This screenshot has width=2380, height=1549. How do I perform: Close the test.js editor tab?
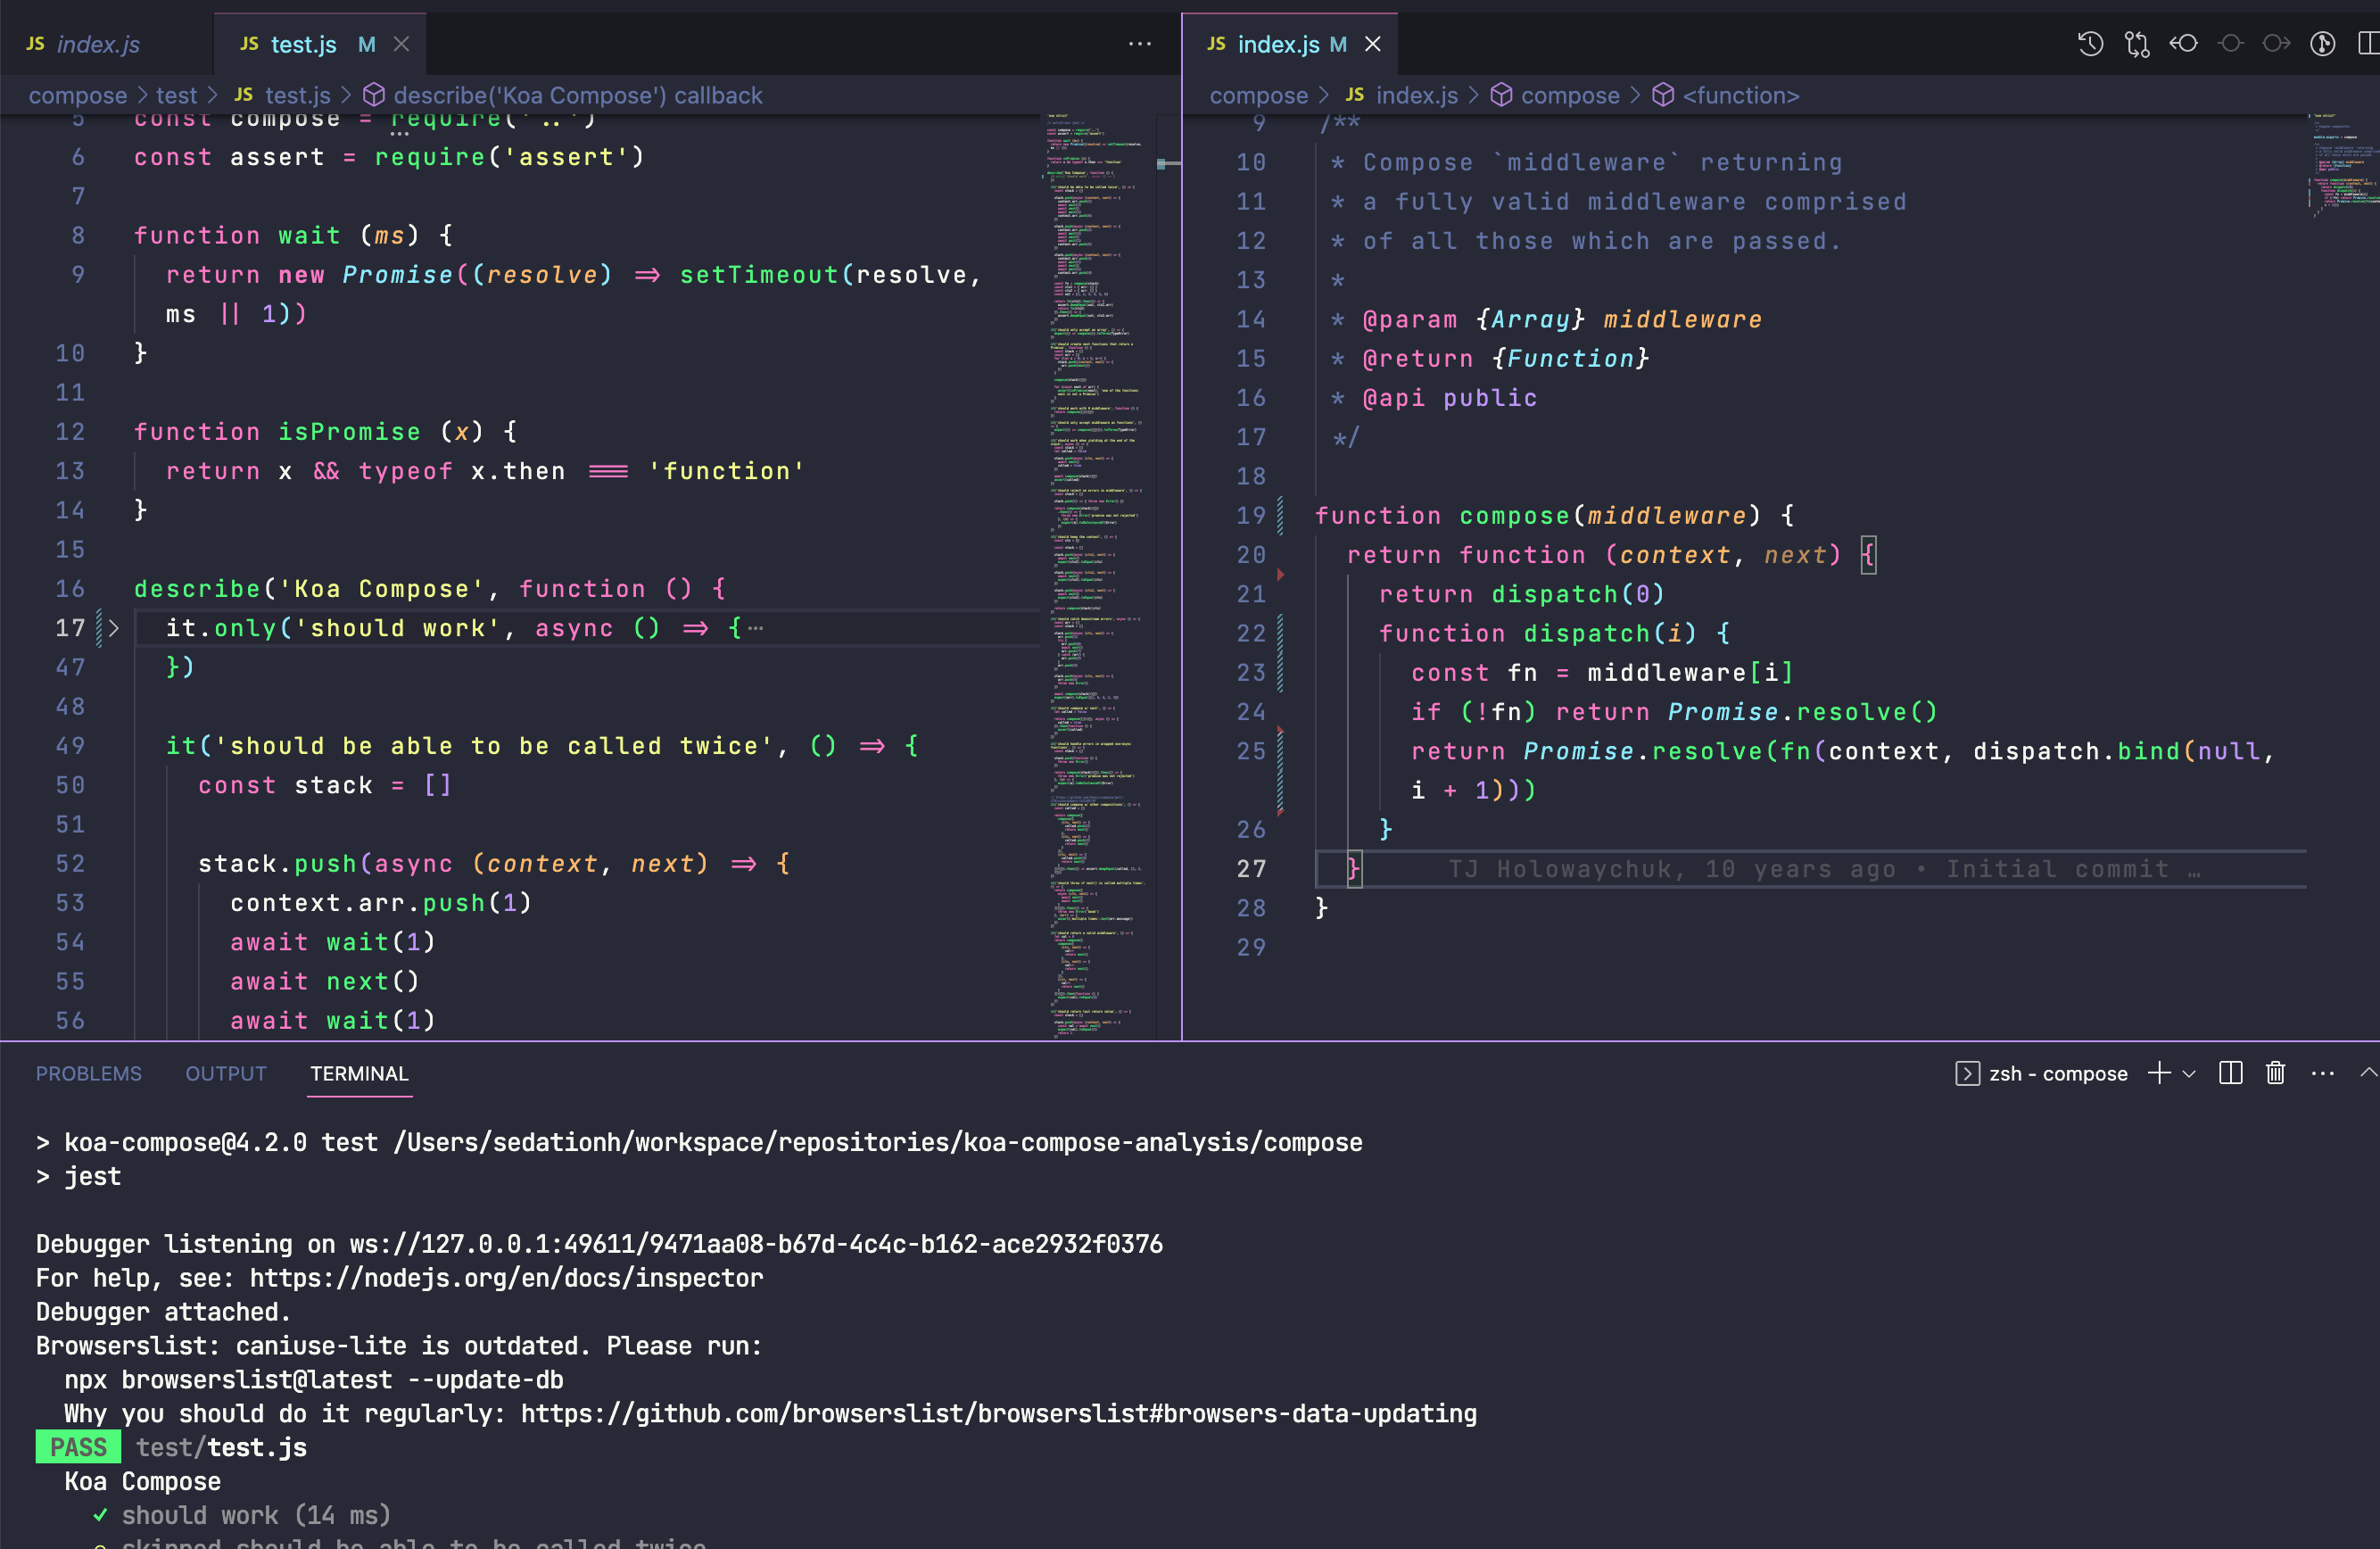[402, 44]
